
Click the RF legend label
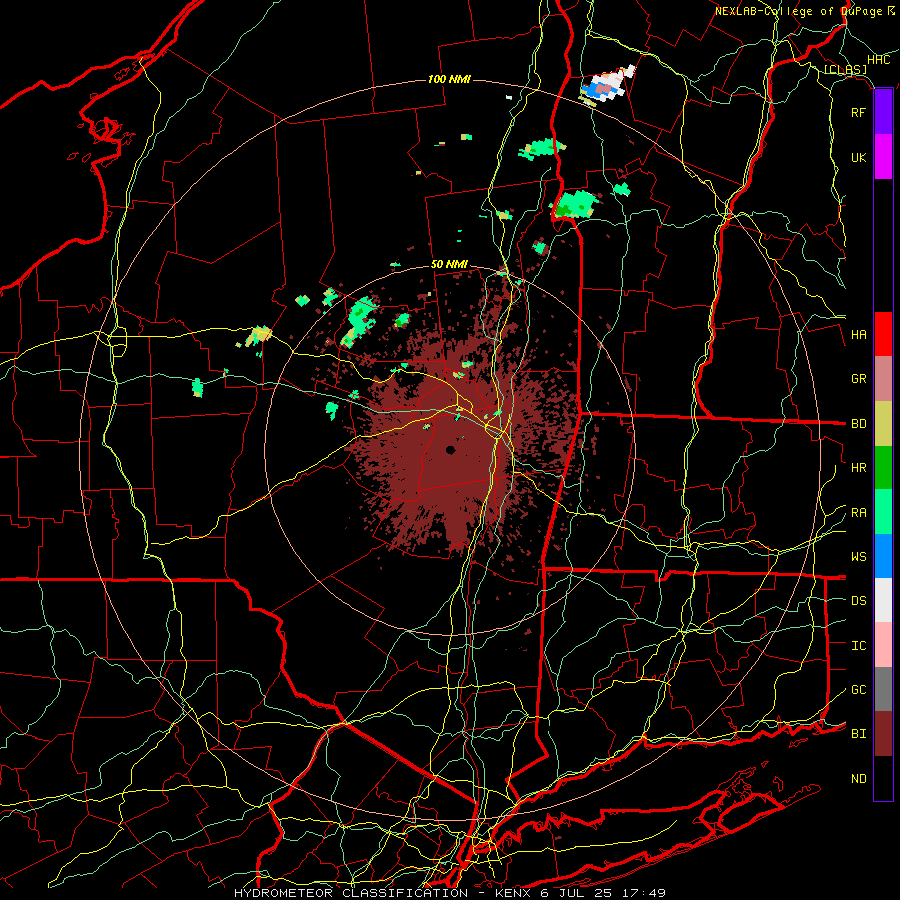coord(858,112)
